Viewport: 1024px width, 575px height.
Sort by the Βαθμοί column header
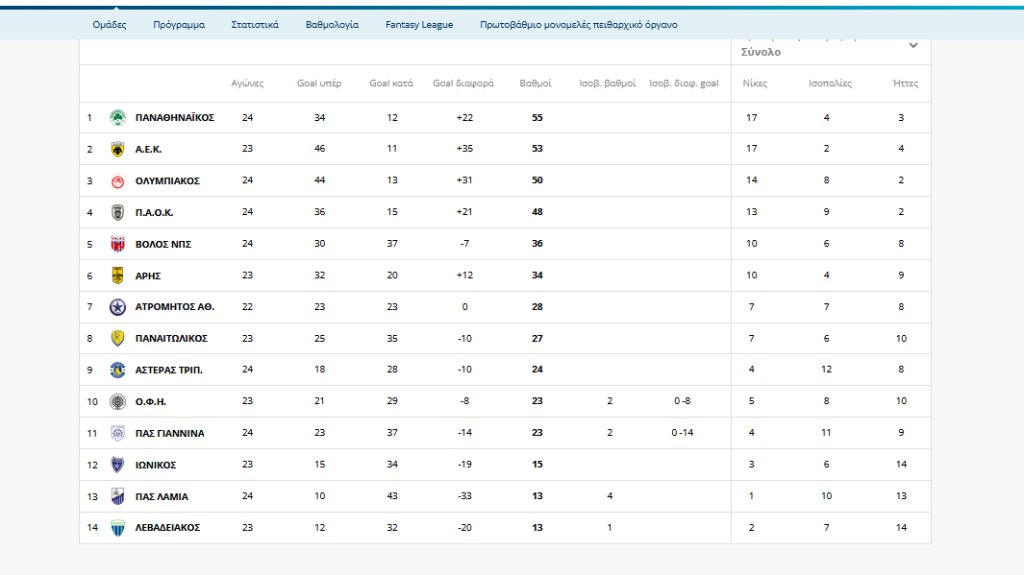click(535, 83)
